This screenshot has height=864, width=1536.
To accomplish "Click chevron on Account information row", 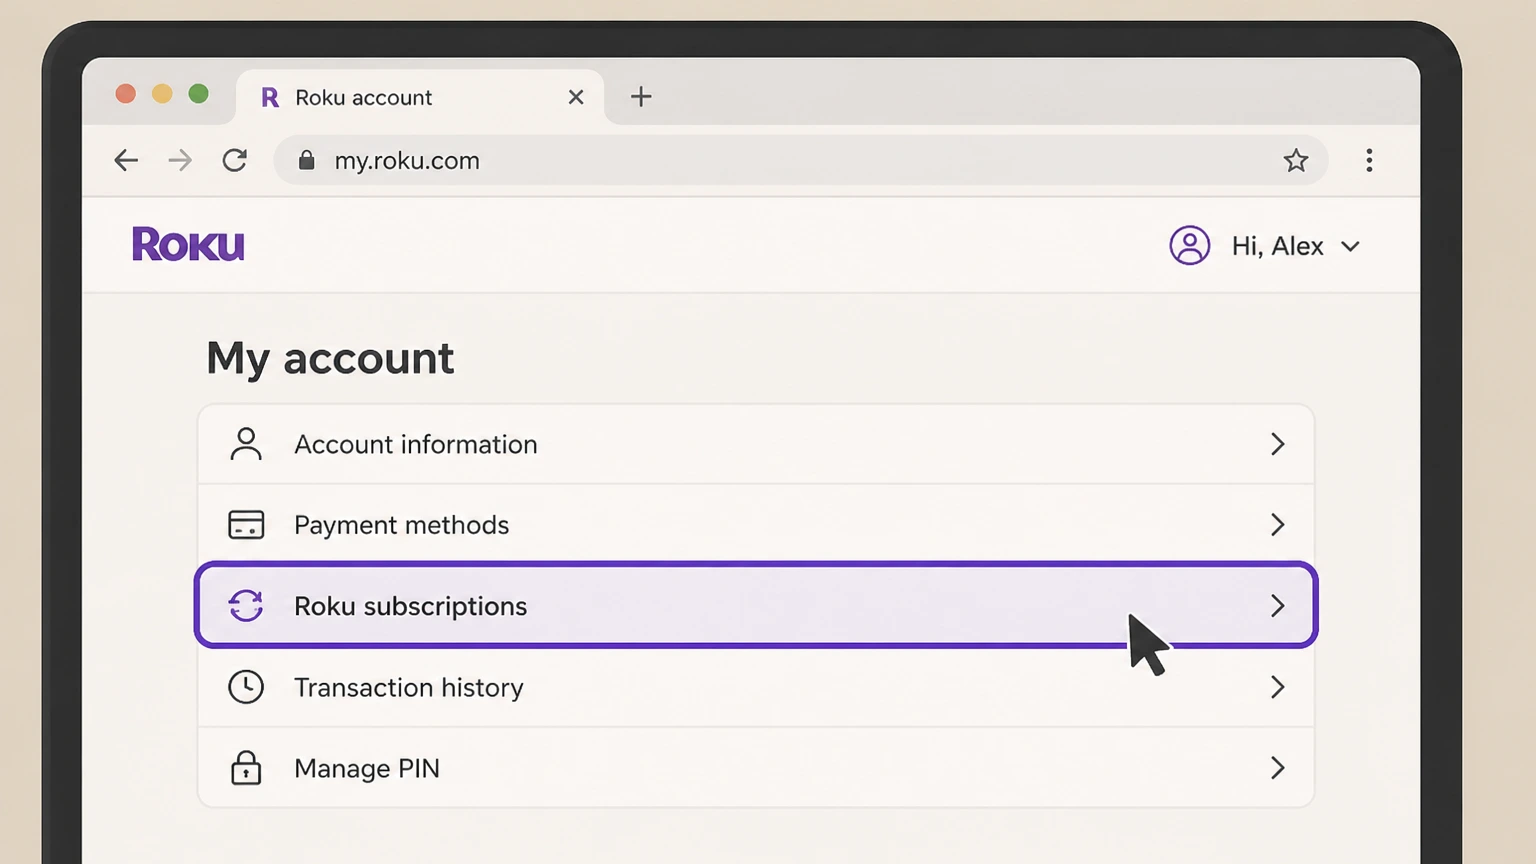I will coord(1277,444).
